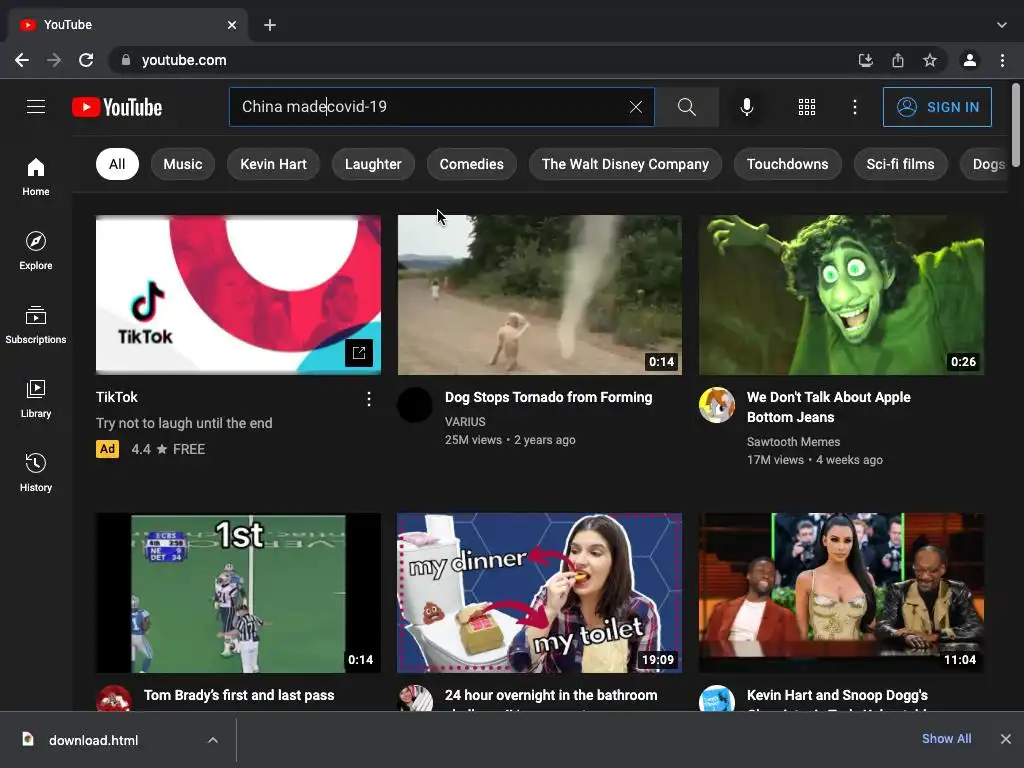Play the my dinner my toilet thumbnail
The image size is (1024, 768).
(x=539, y=593)
